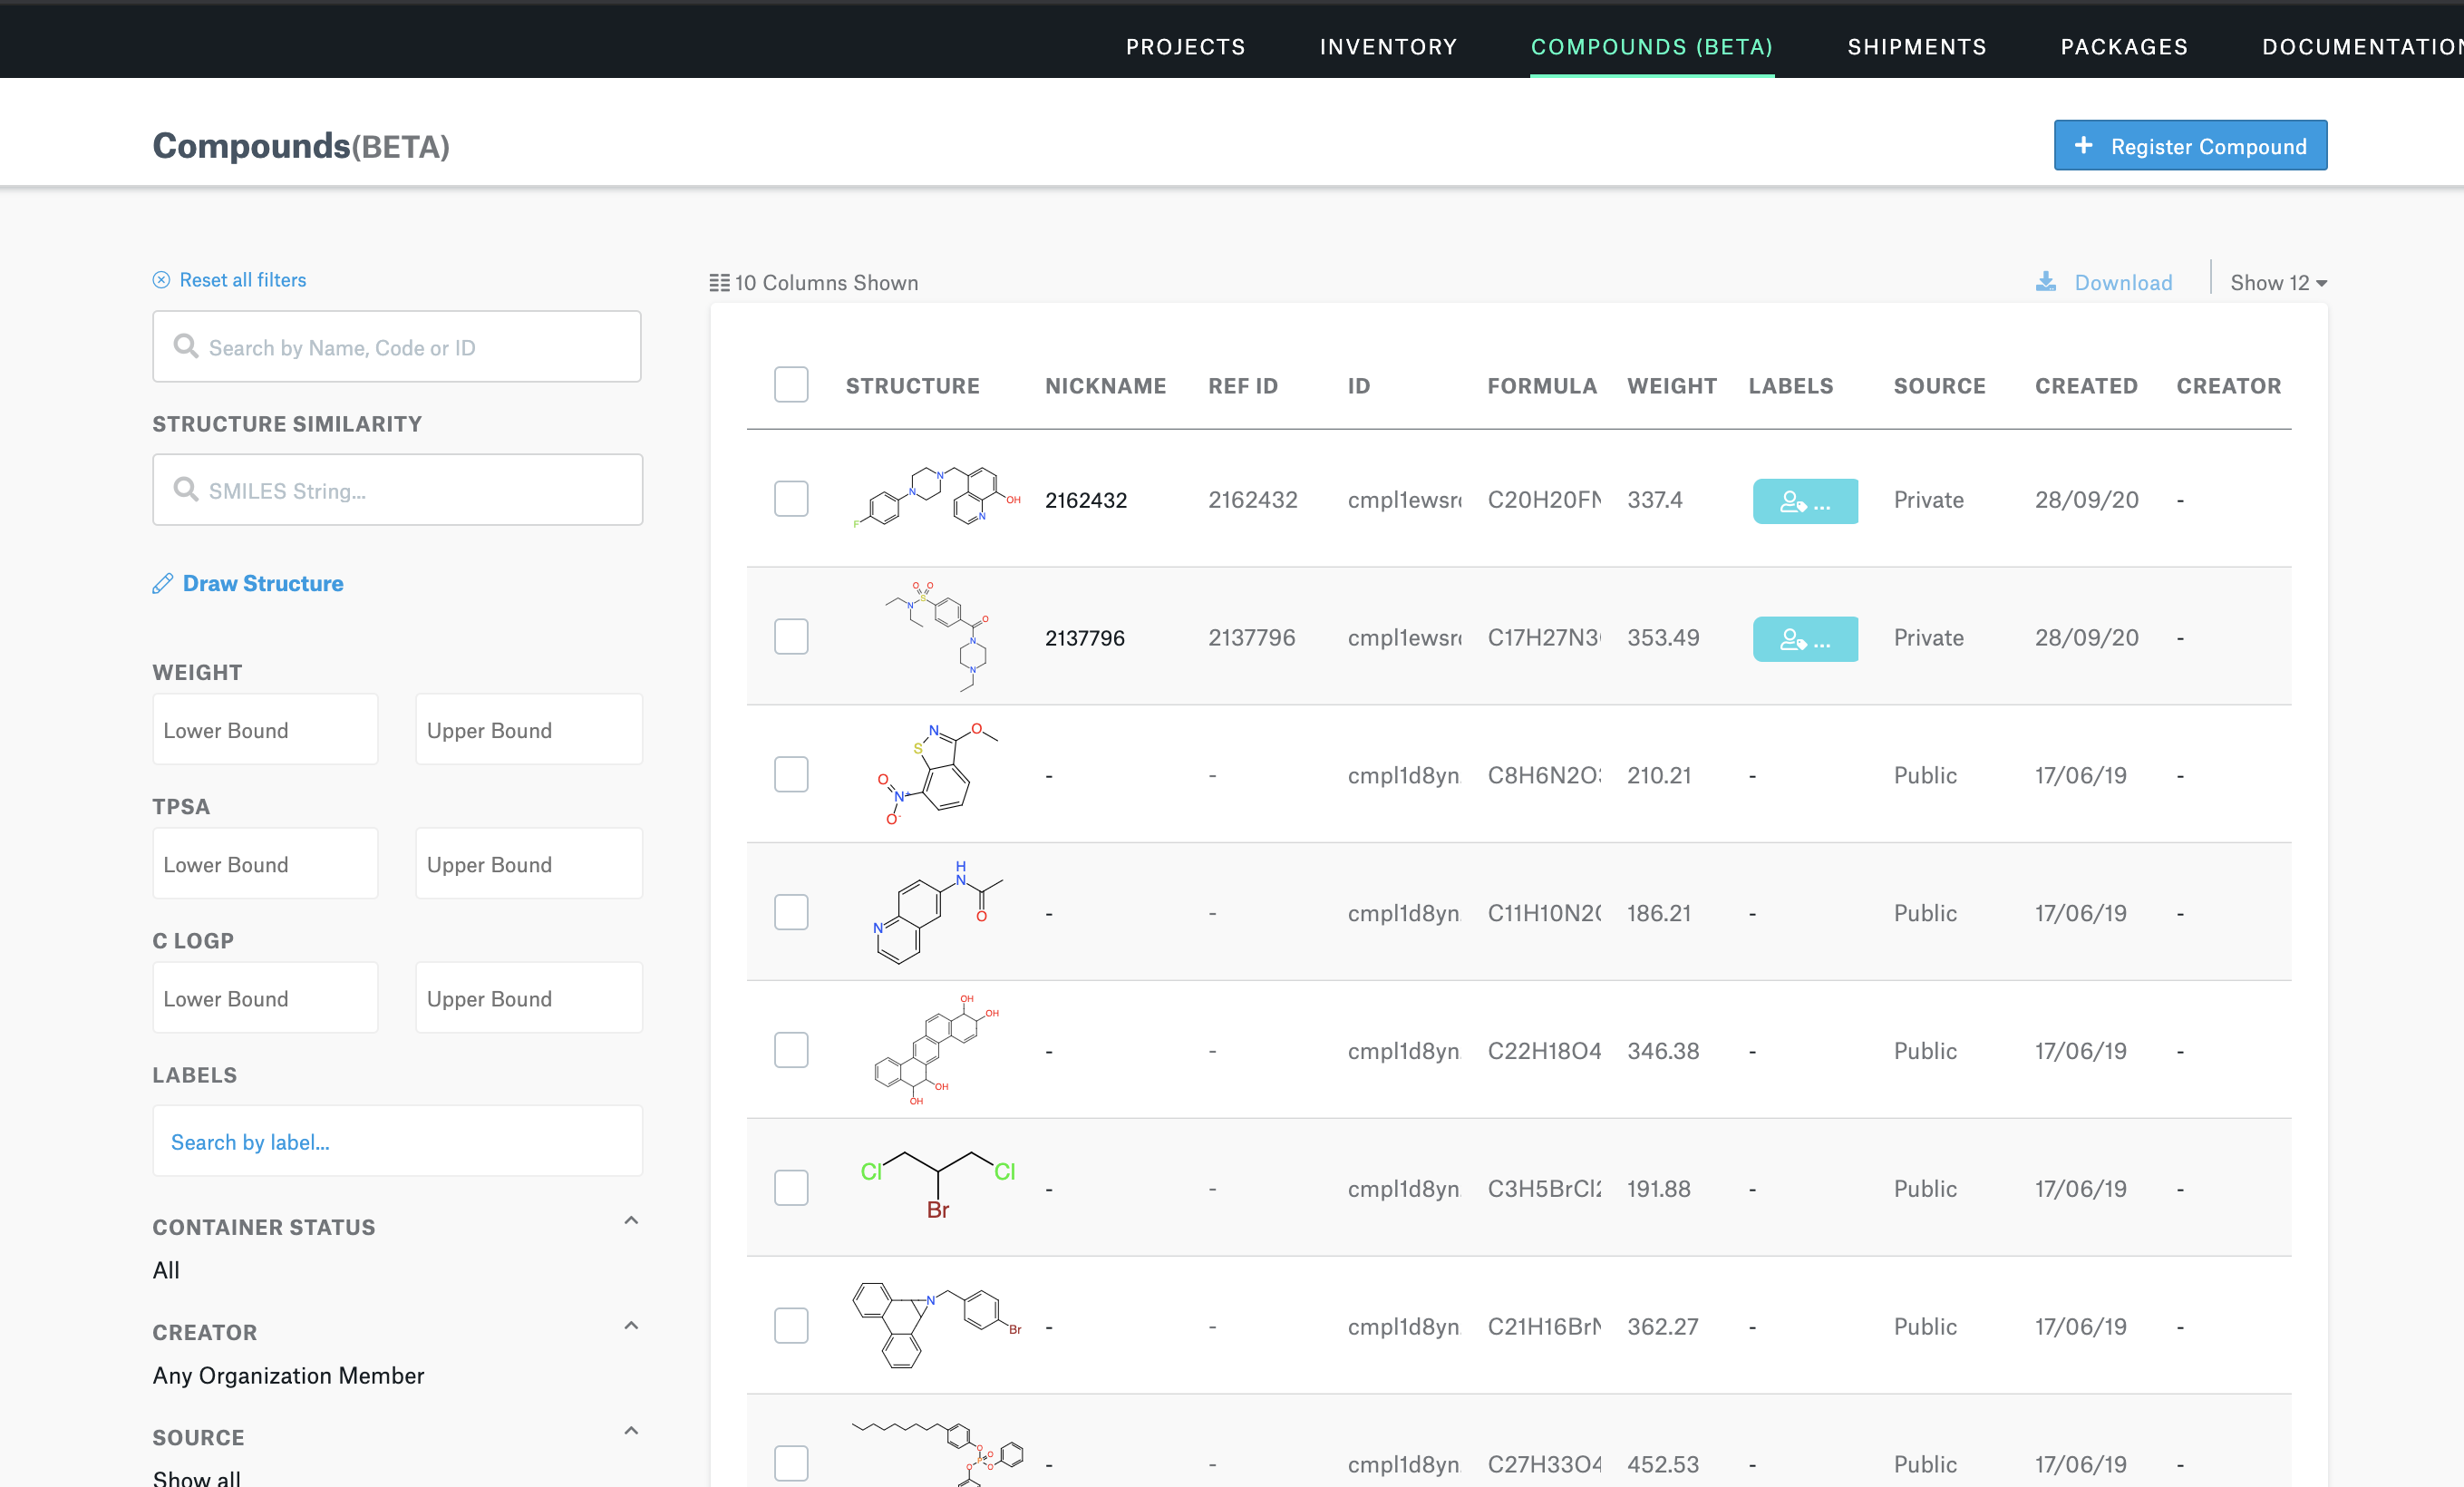Open the Show 12 rows dropdown

pyautogui.click(x=2278, y=283)
